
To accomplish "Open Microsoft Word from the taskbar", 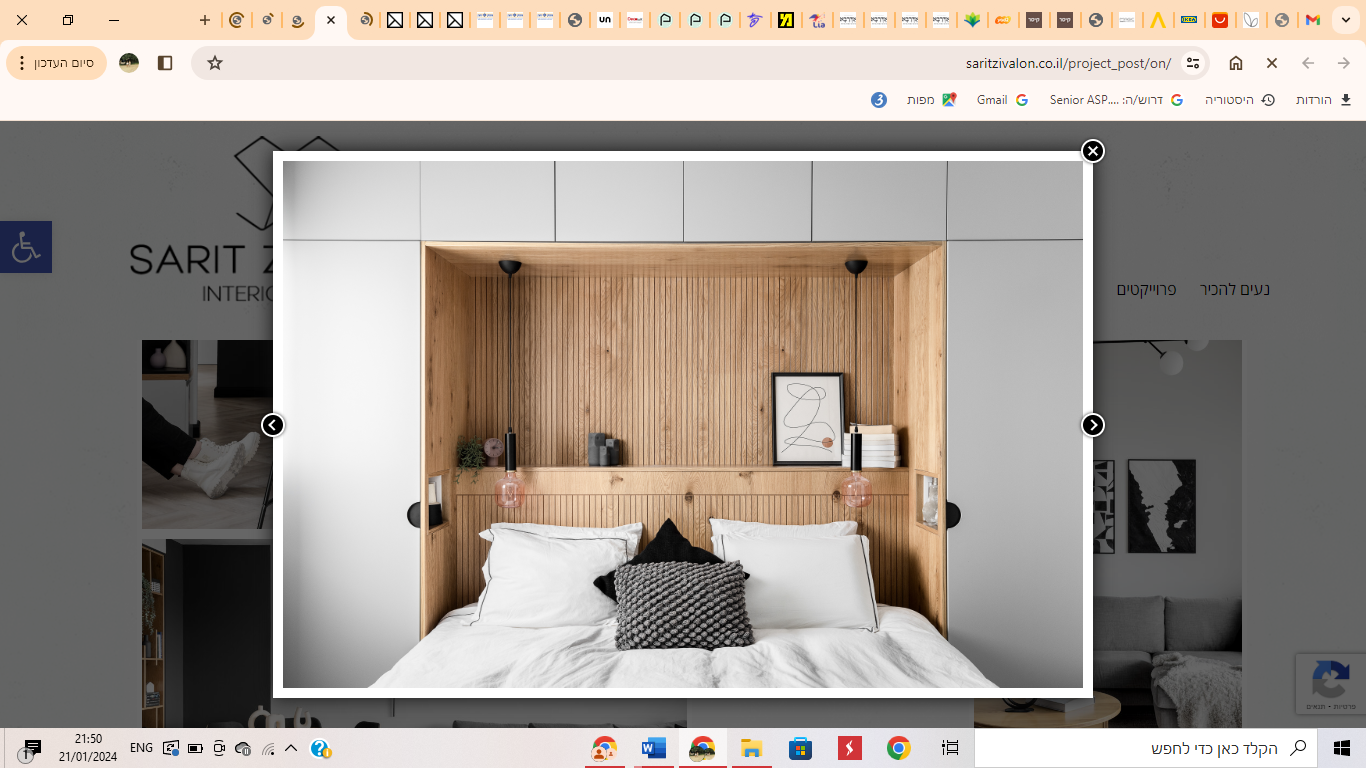I will coord(653,748).
